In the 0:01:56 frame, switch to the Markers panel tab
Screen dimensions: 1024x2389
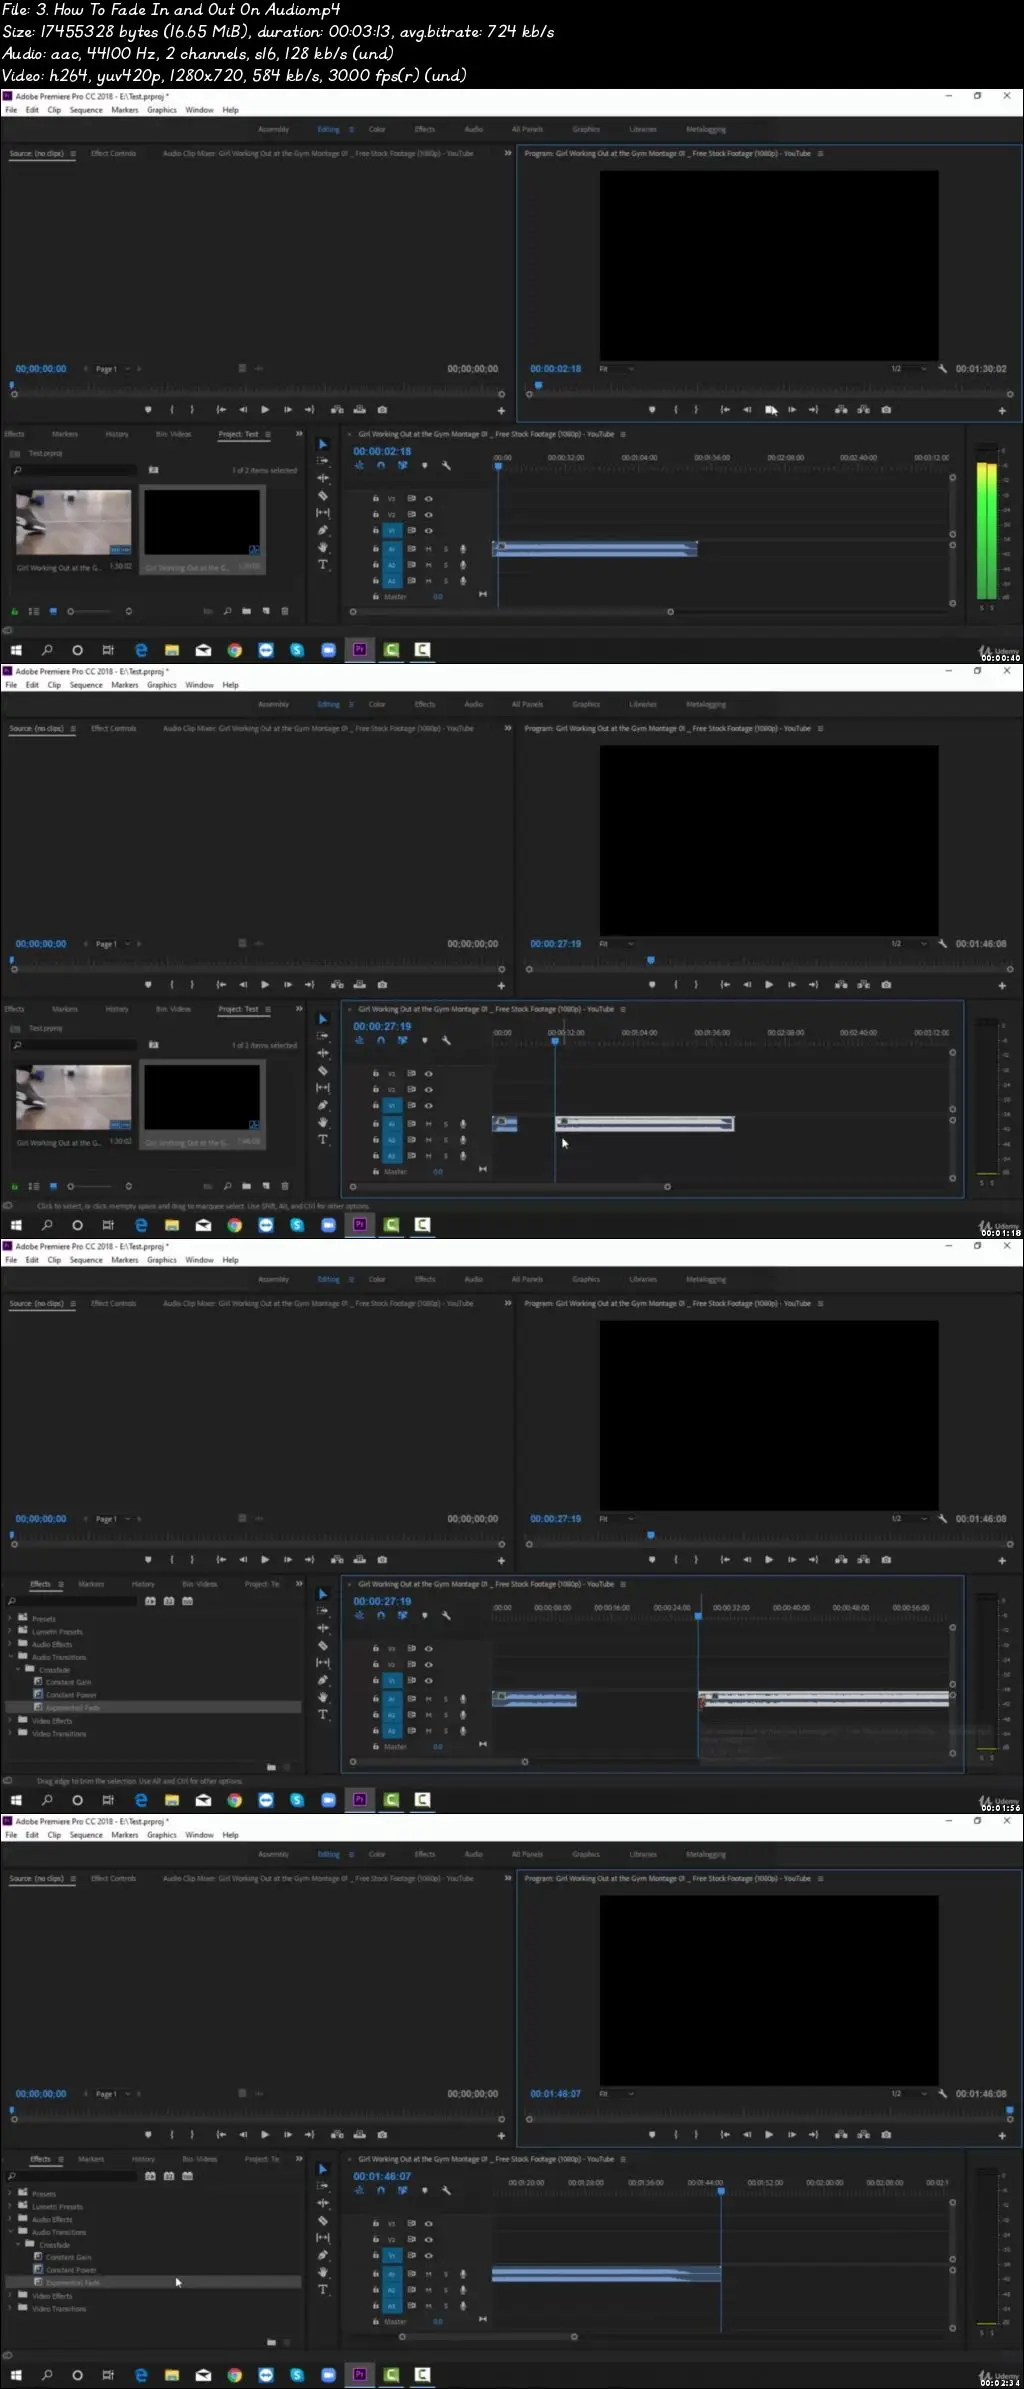91,1584
